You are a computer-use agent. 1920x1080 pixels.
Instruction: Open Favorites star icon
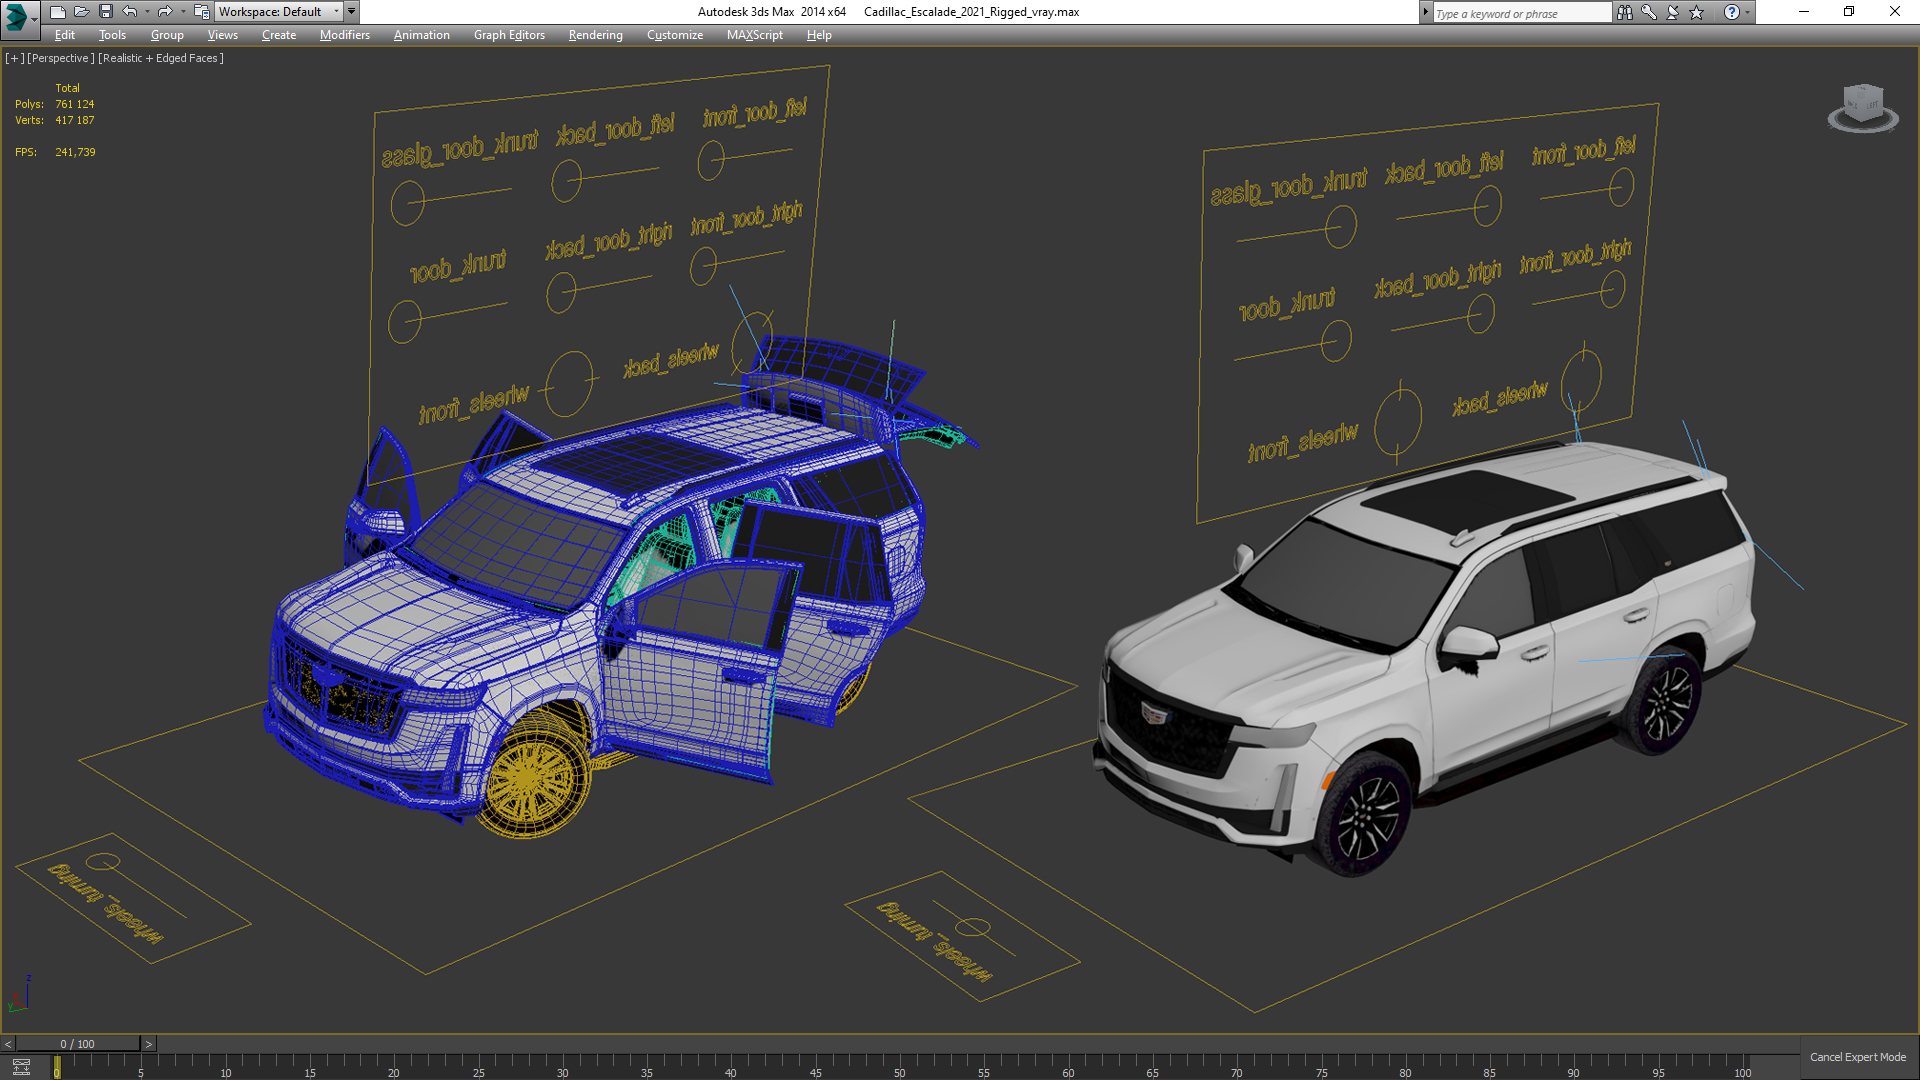point(1697,12)
